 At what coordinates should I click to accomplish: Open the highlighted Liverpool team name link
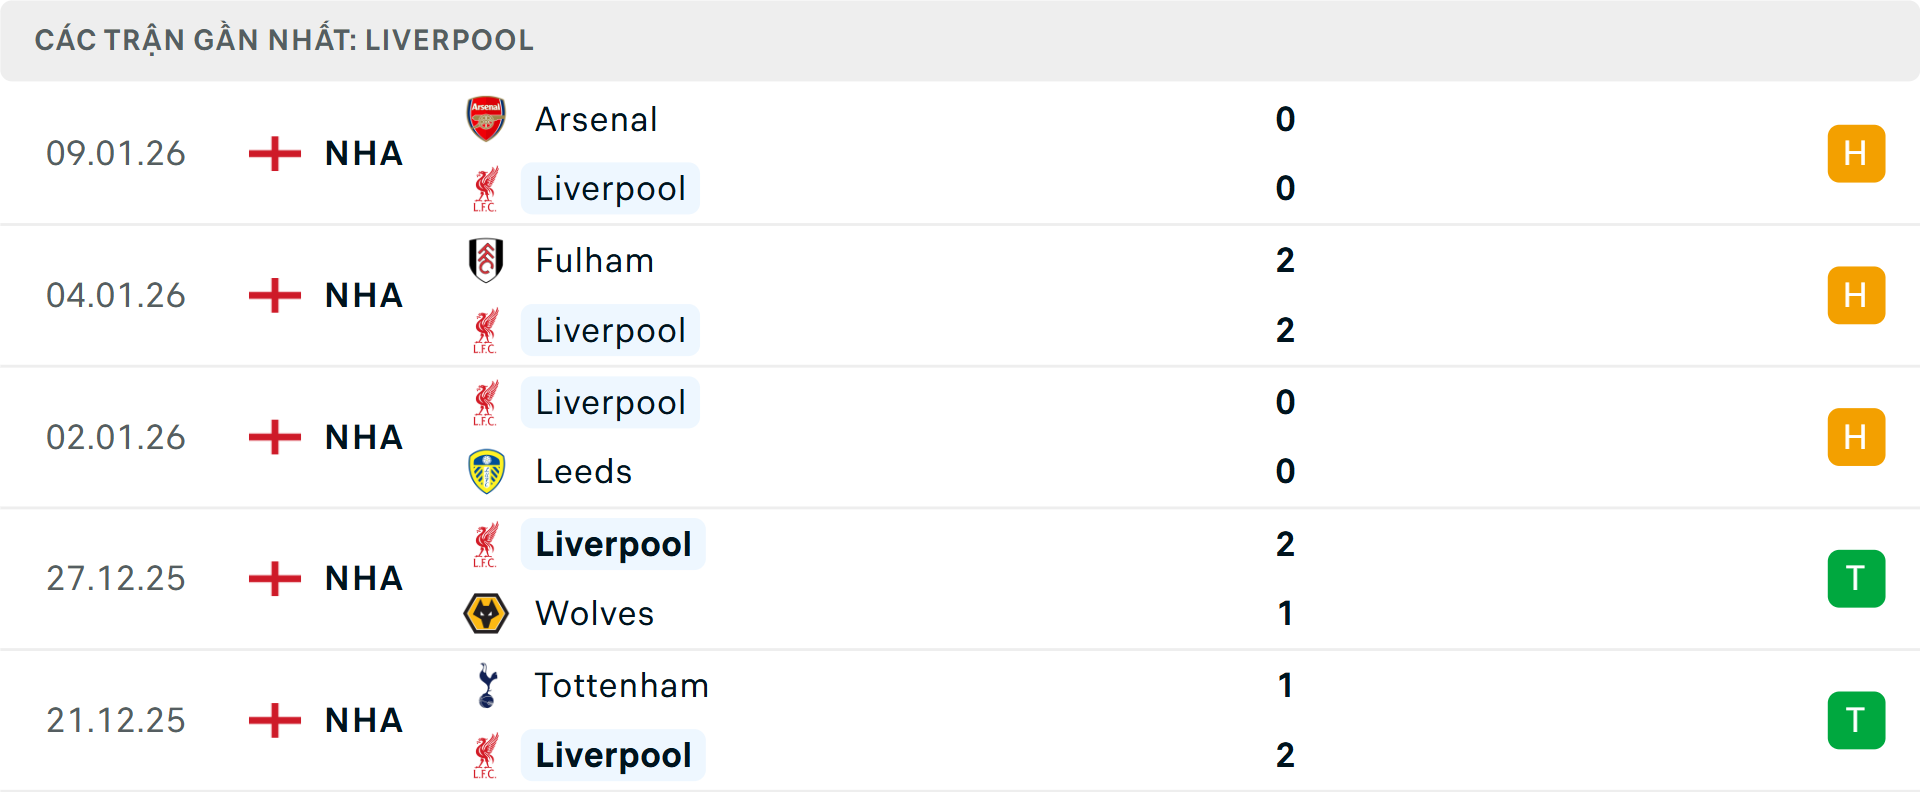click(610, 188)
